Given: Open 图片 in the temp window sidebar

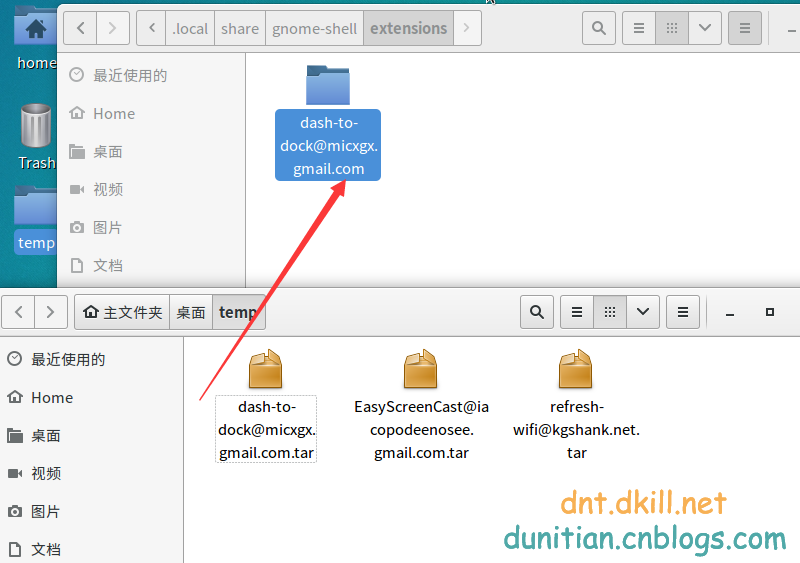Looking at the screenshot, I should coord(92,511).
